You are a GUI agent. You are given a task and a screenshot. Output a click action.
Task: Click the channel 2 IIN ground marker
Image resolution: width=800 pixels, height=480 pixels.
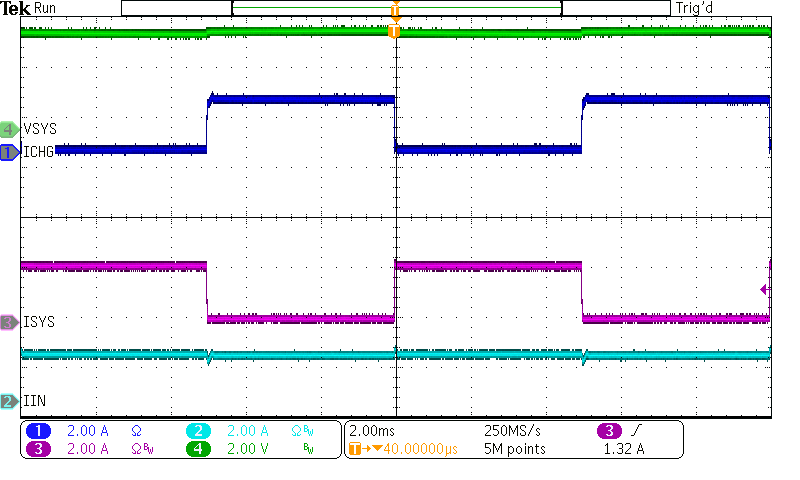pyautogui.click(x=9, y=401)
